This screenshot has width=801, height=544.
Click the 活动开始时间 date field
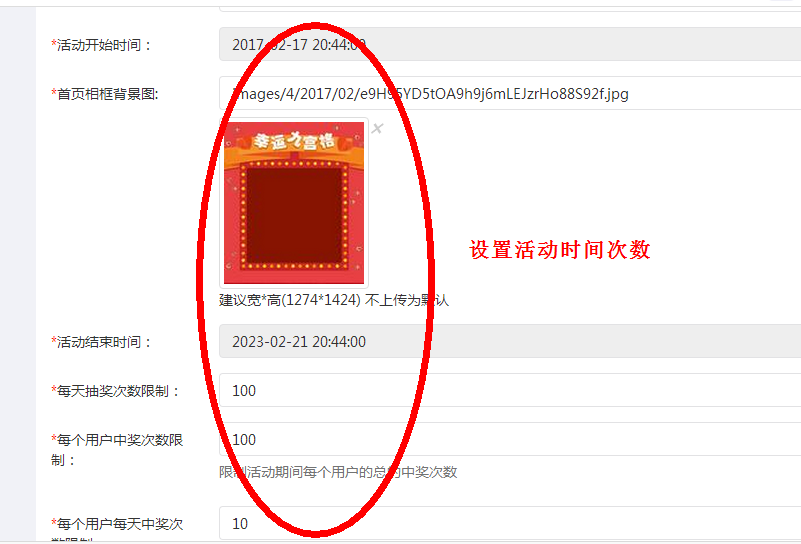coord(510,44)
